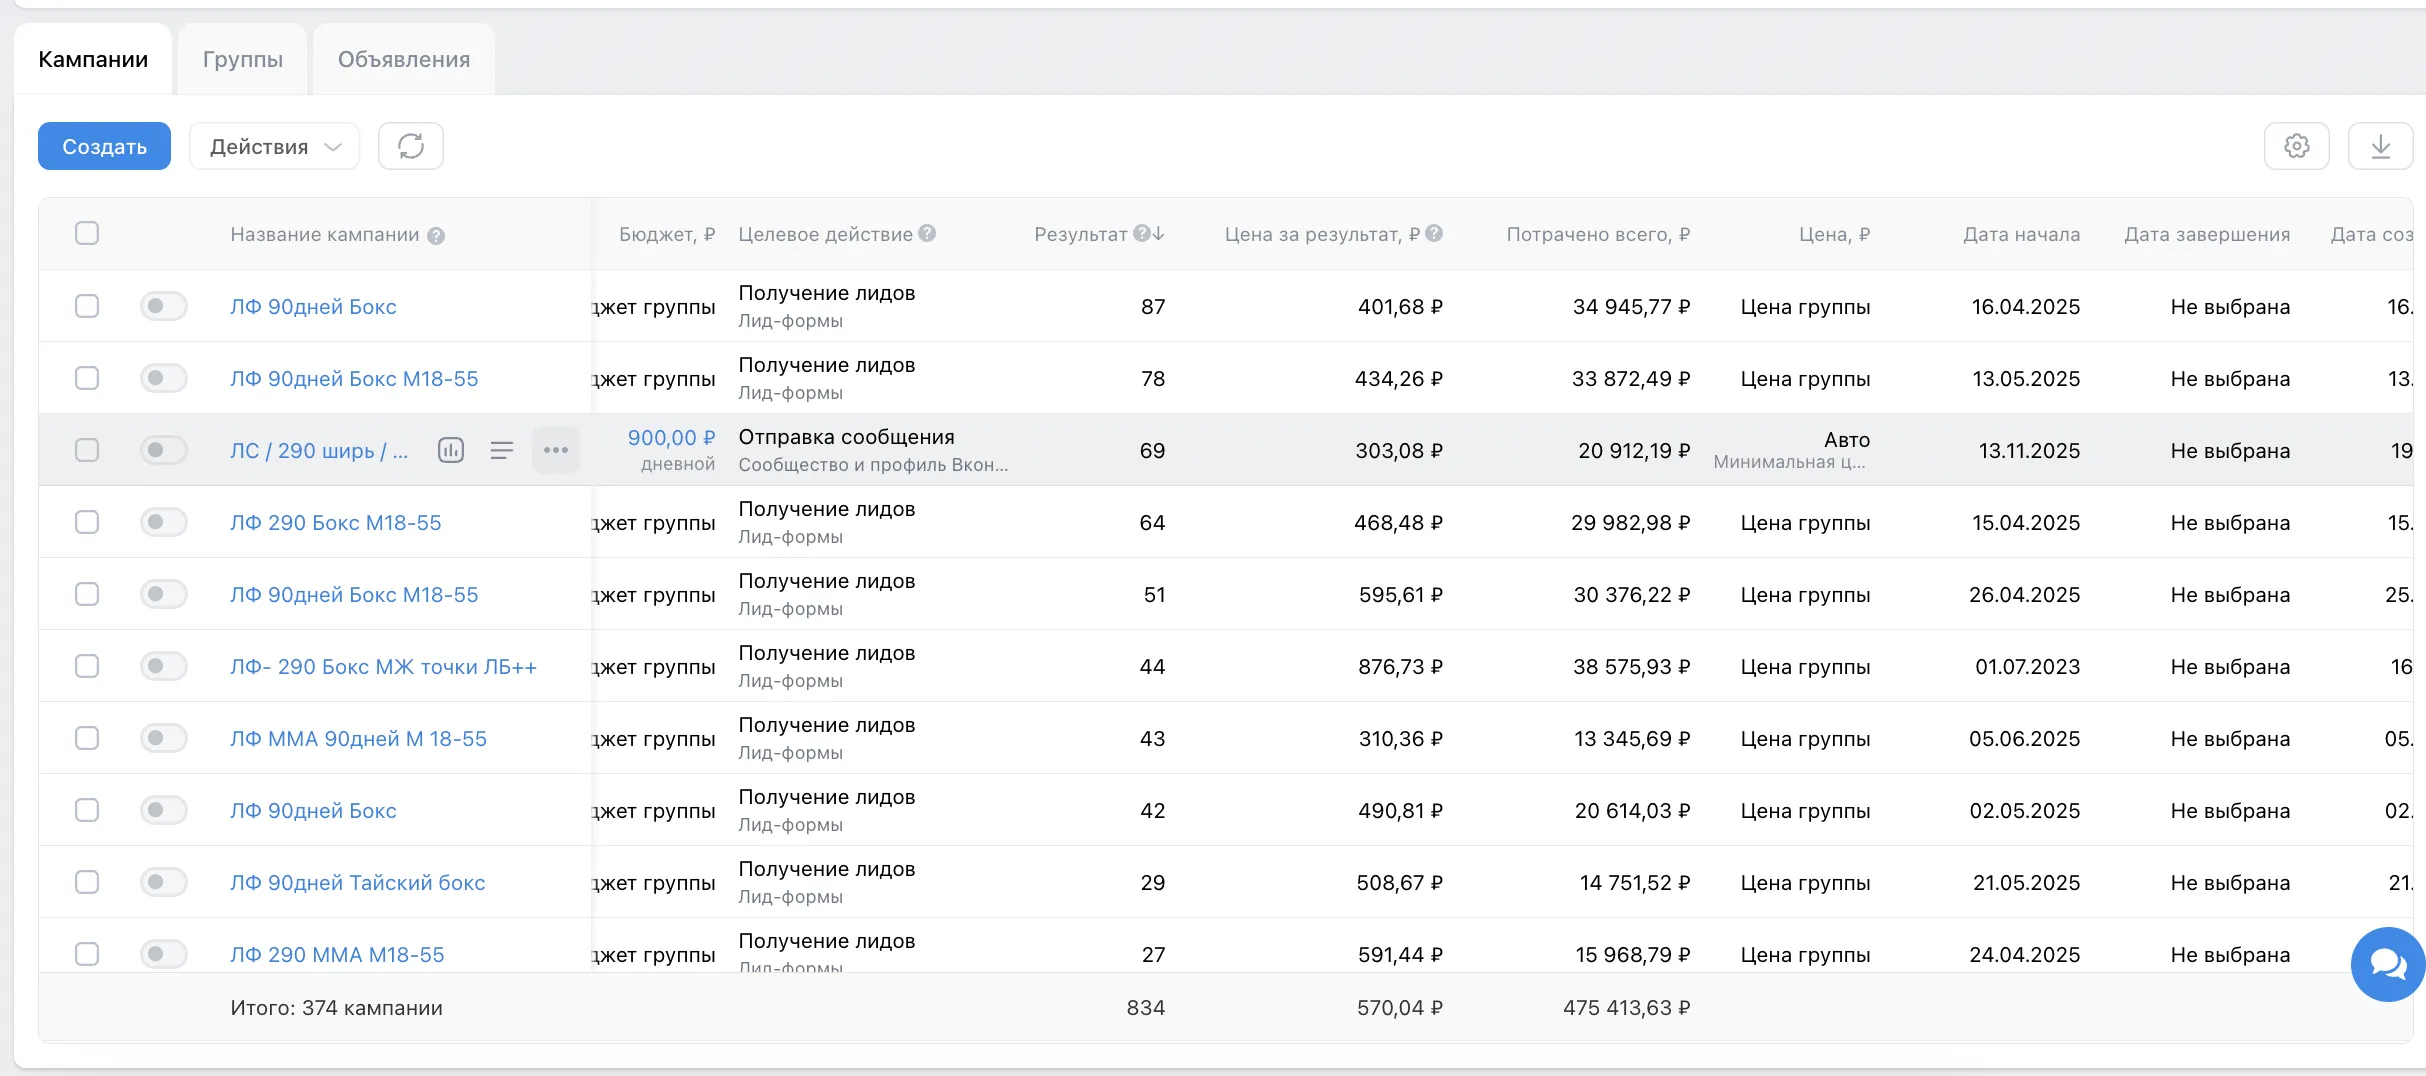
Task: Switch to the Объявления tab
Action: point(404,59)
